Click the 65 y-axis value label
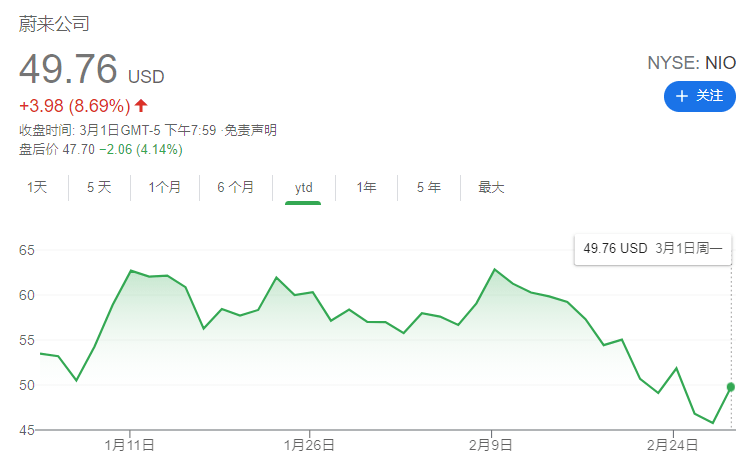This screenshot has height=463, width=751. [x=27, y=250]
